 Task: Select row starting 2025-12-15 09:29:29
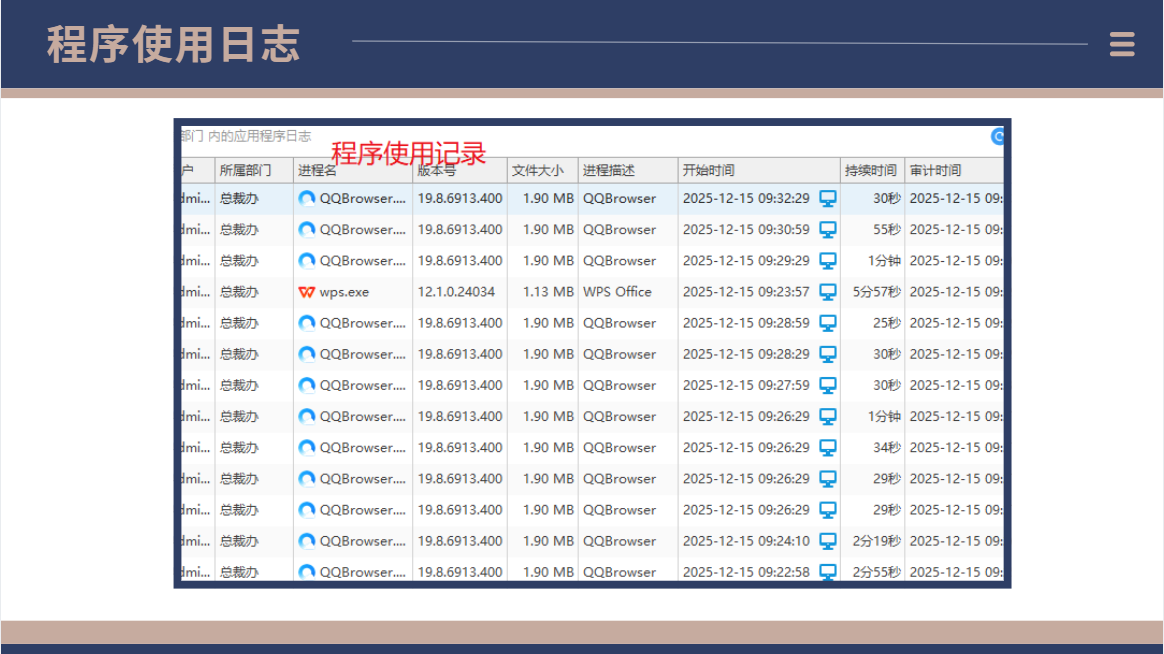click(592, 261)
